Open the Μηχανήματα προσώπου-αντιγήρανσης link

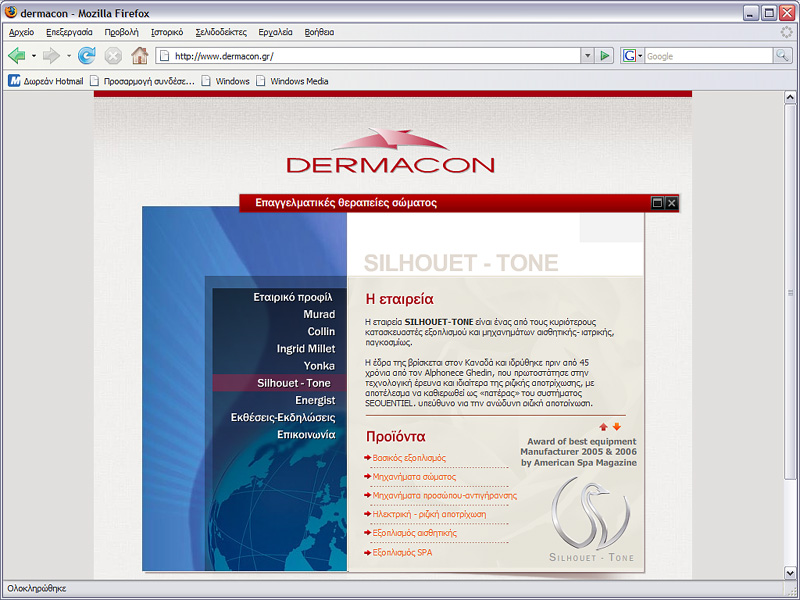(x=444, y=495)
